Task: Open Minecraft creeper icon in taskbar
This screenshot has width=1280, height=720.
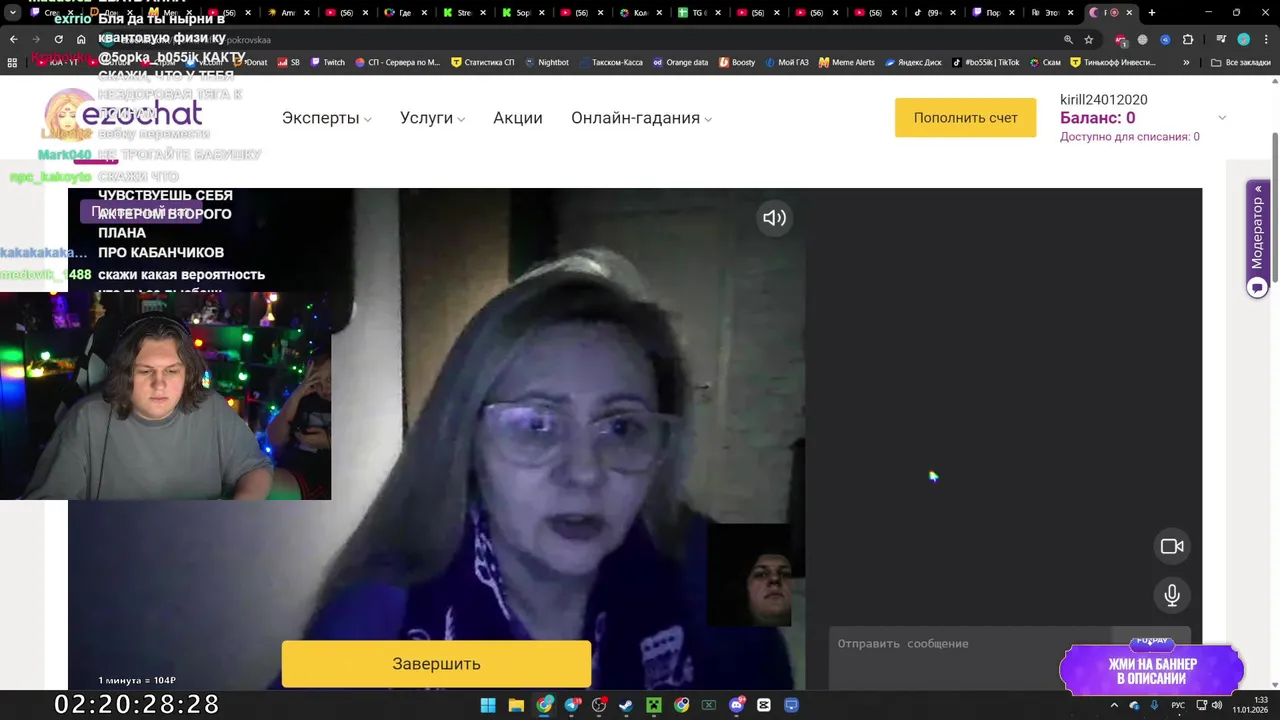Action: [x=654, y=705]
